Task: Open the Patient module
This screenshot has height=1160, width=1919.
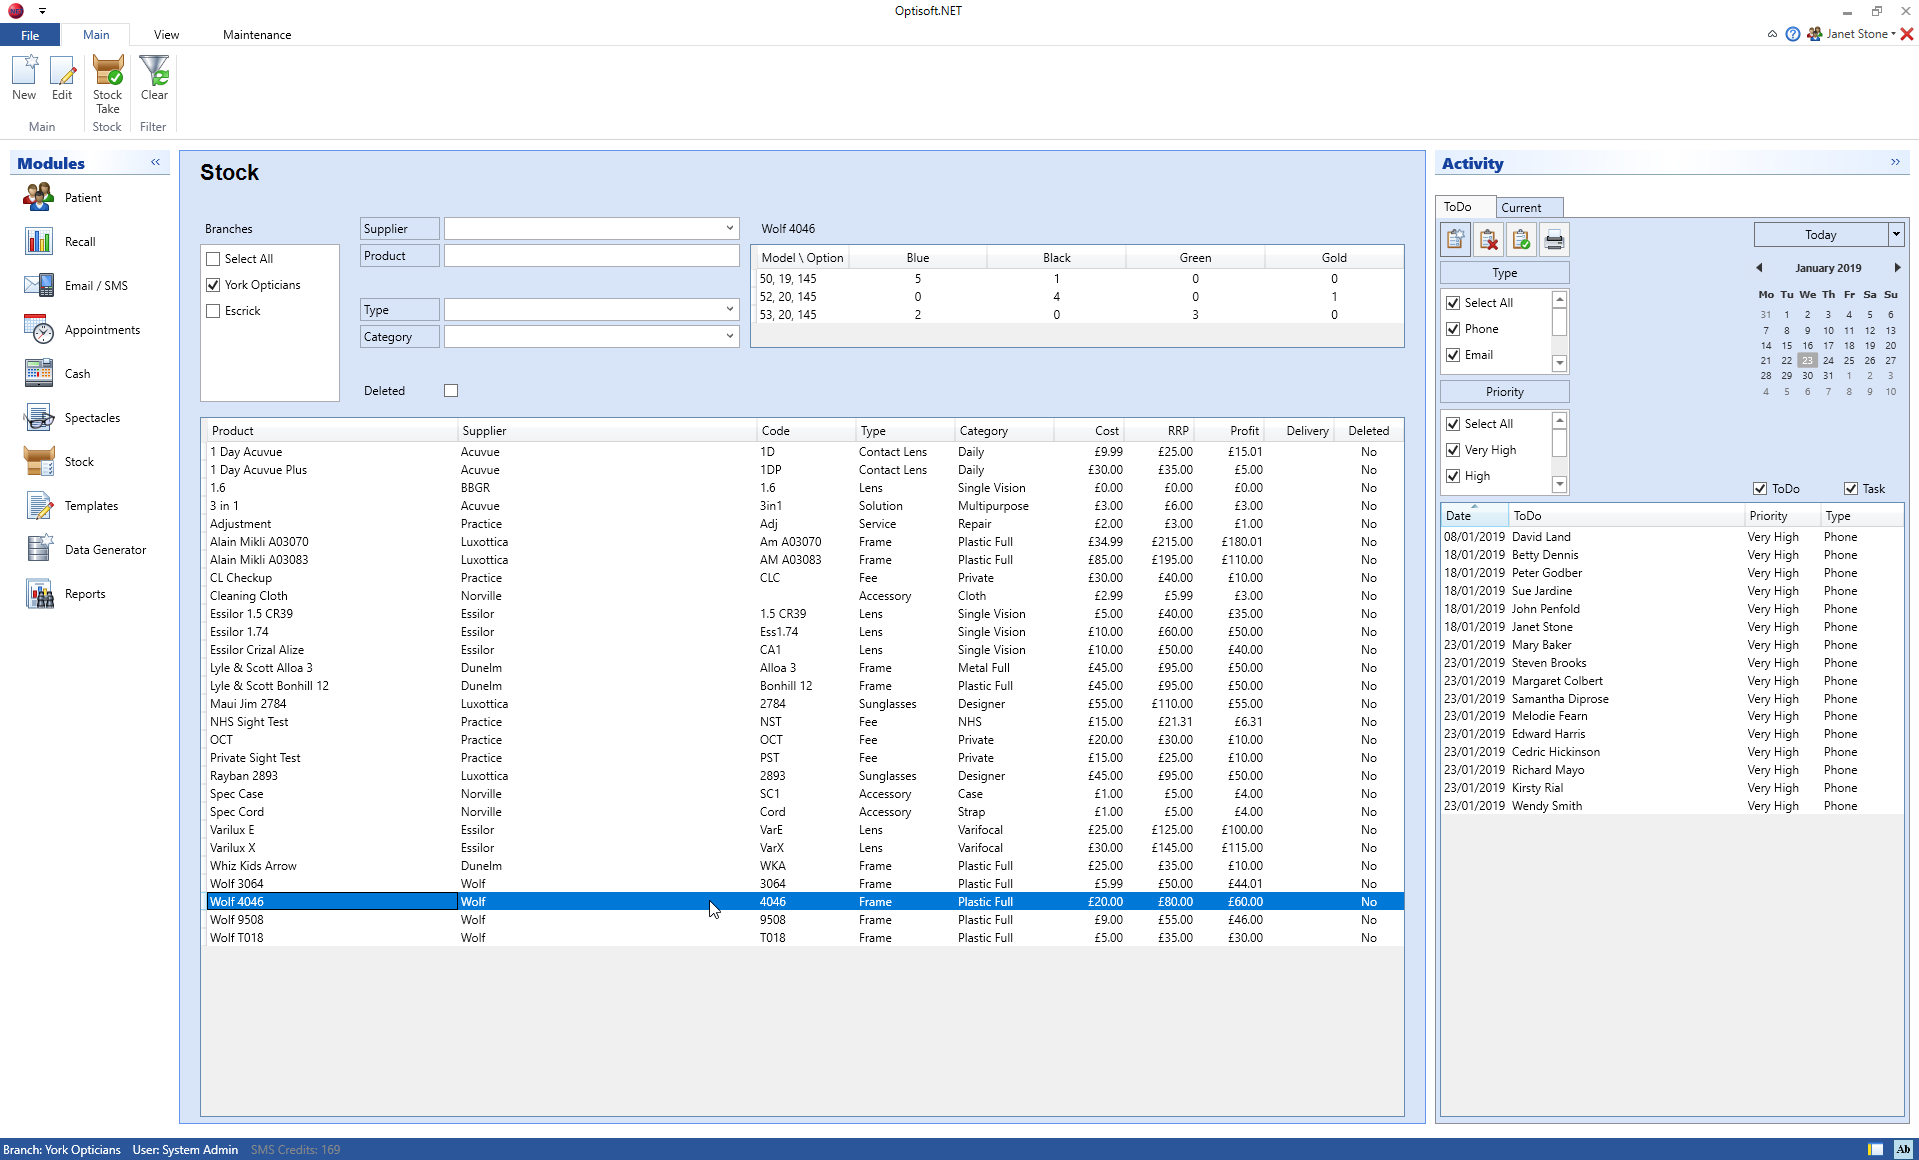Action: pyautogui.click(x=83, y=197)
